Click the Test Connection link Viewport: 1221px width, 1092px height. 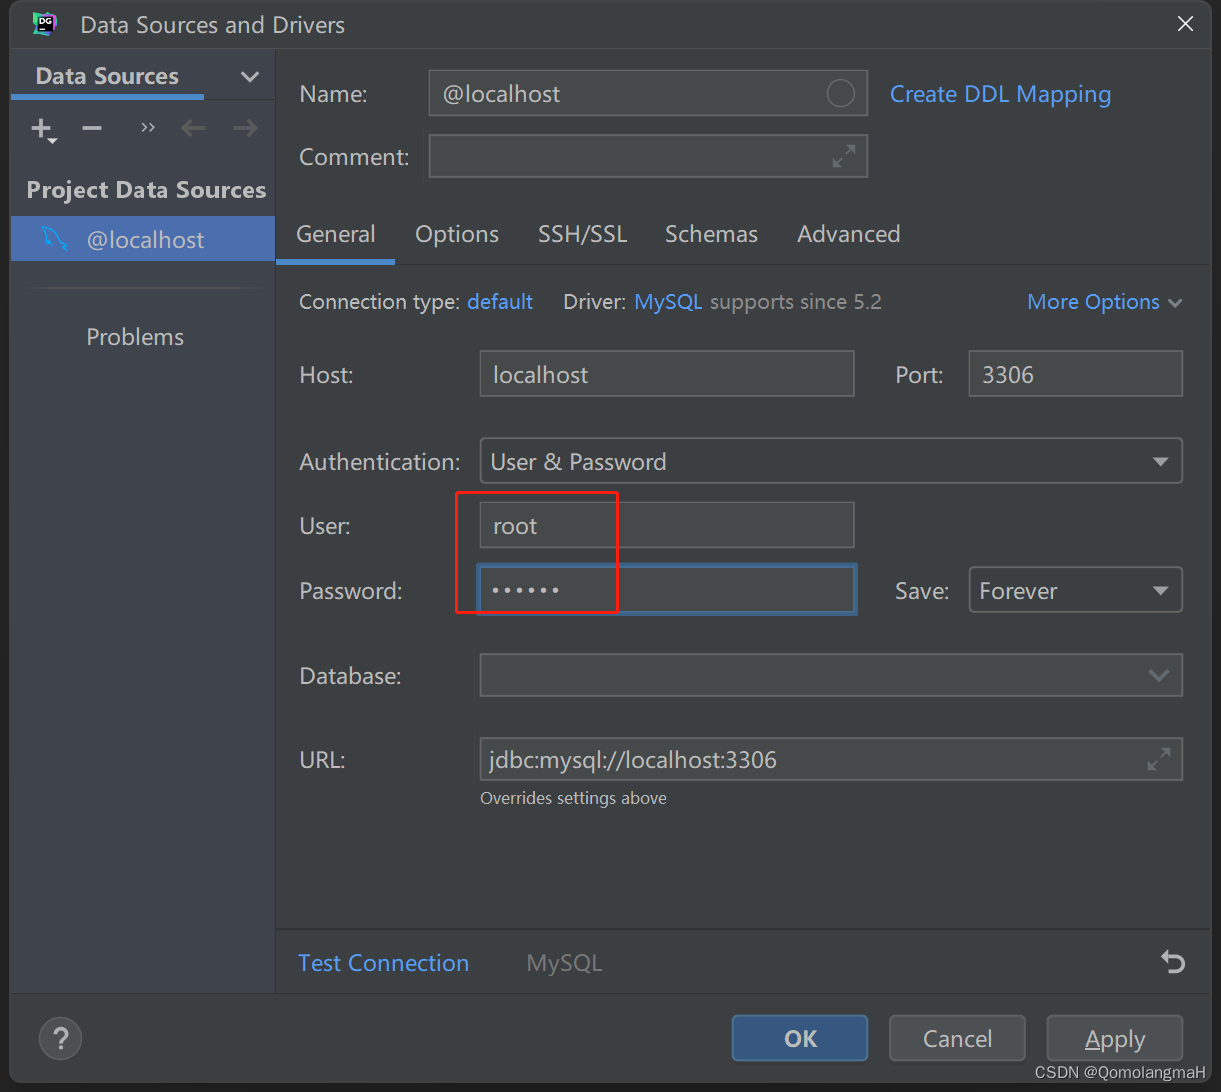coord(383,963)
